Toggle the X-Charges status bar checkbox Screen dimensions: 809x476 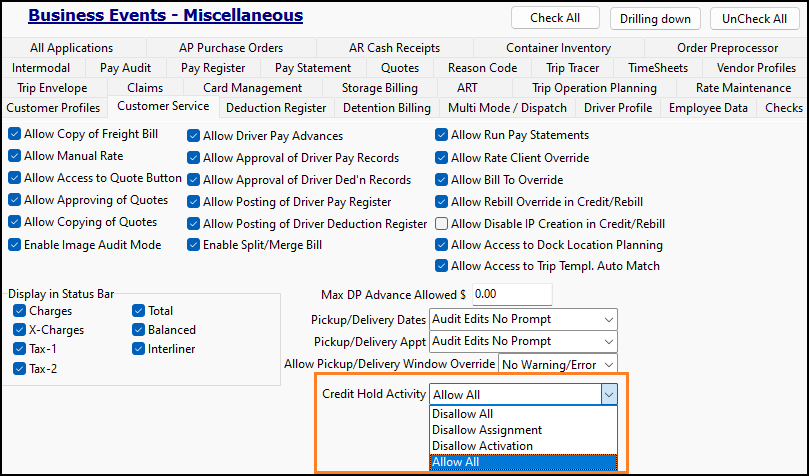point(20,330)
